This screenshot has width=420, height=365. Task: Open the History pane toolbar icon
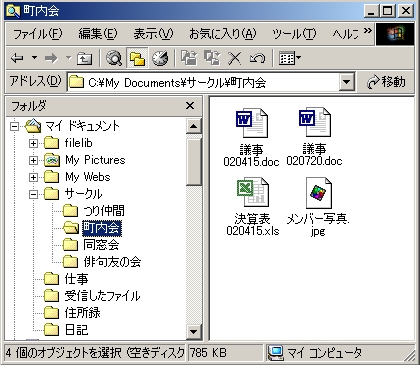tap(160, 59)
